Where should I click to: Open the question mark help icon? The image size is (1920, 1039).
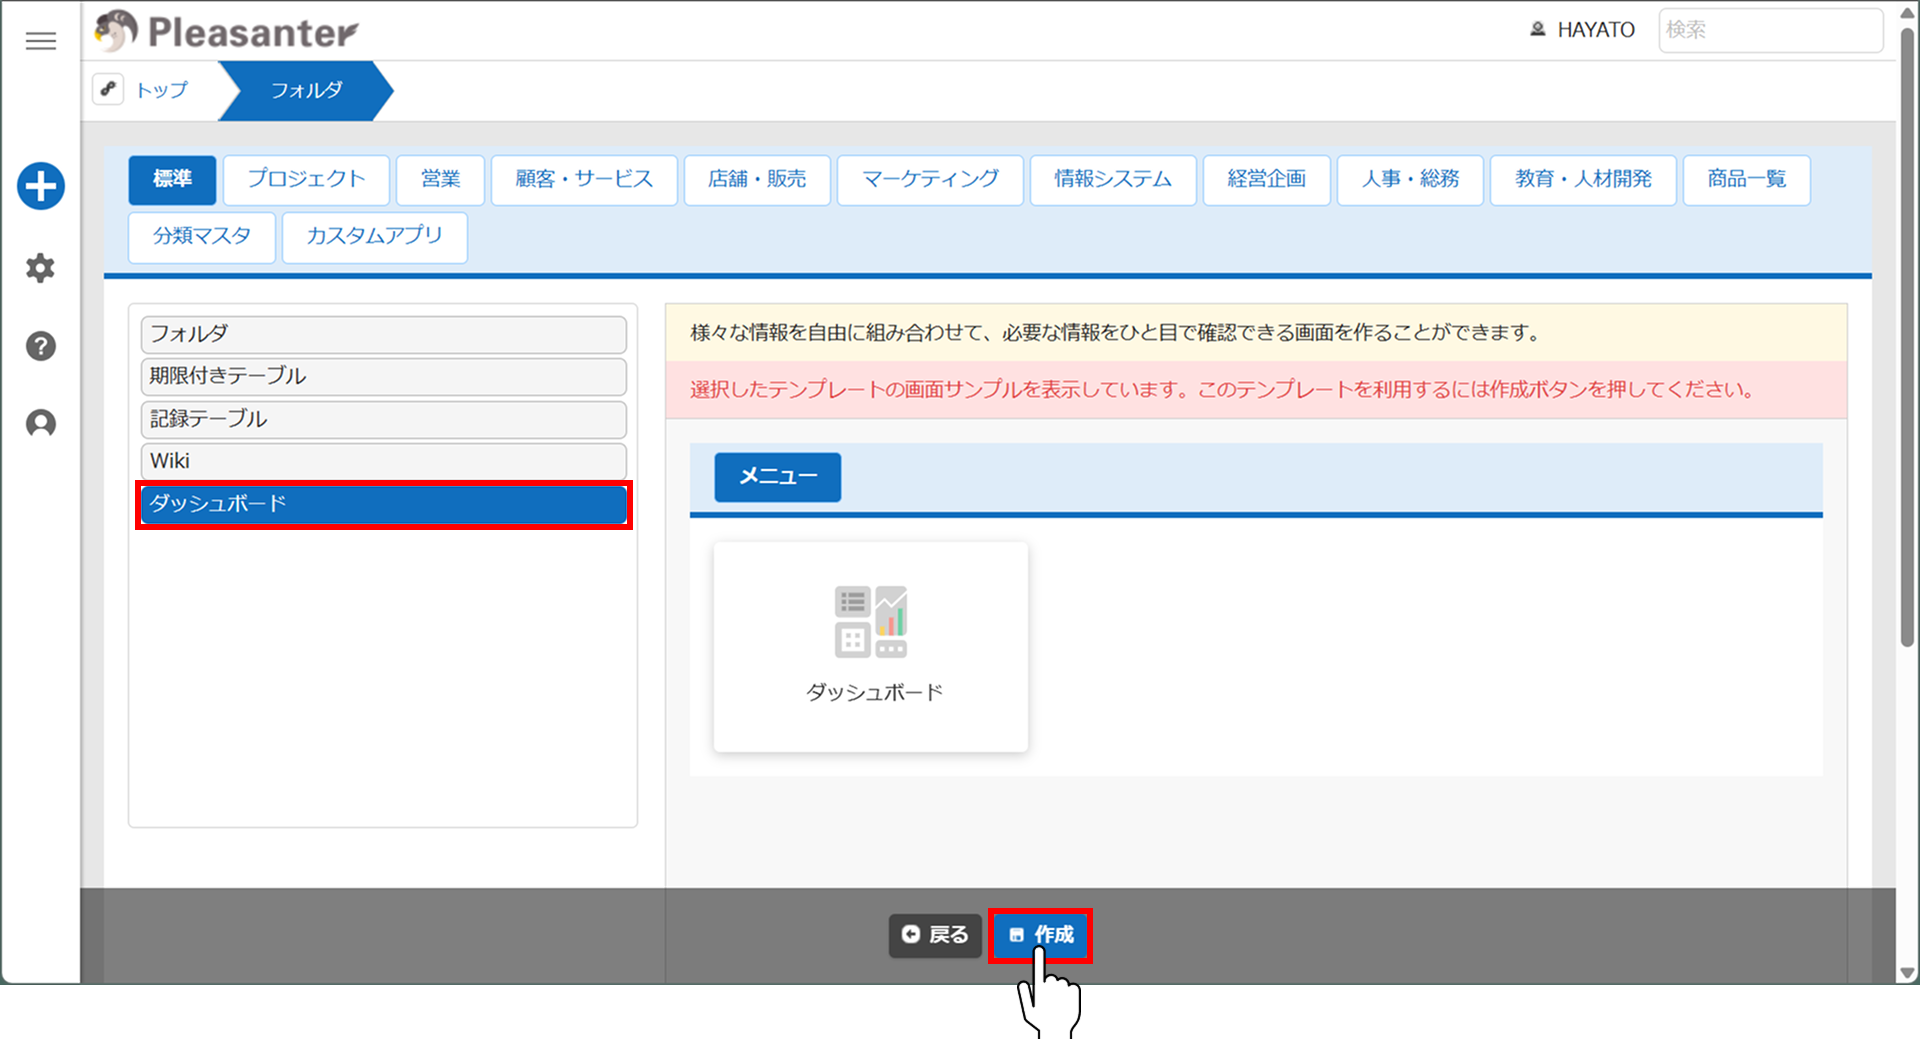click(40, 346)
